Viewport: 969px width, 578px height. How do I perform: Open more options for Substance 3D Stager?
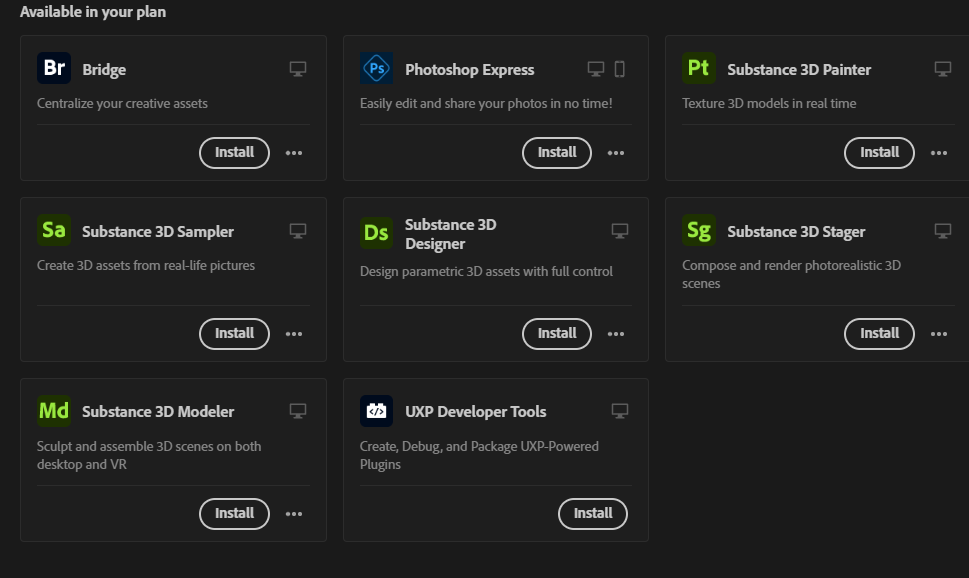coord(939,334)
